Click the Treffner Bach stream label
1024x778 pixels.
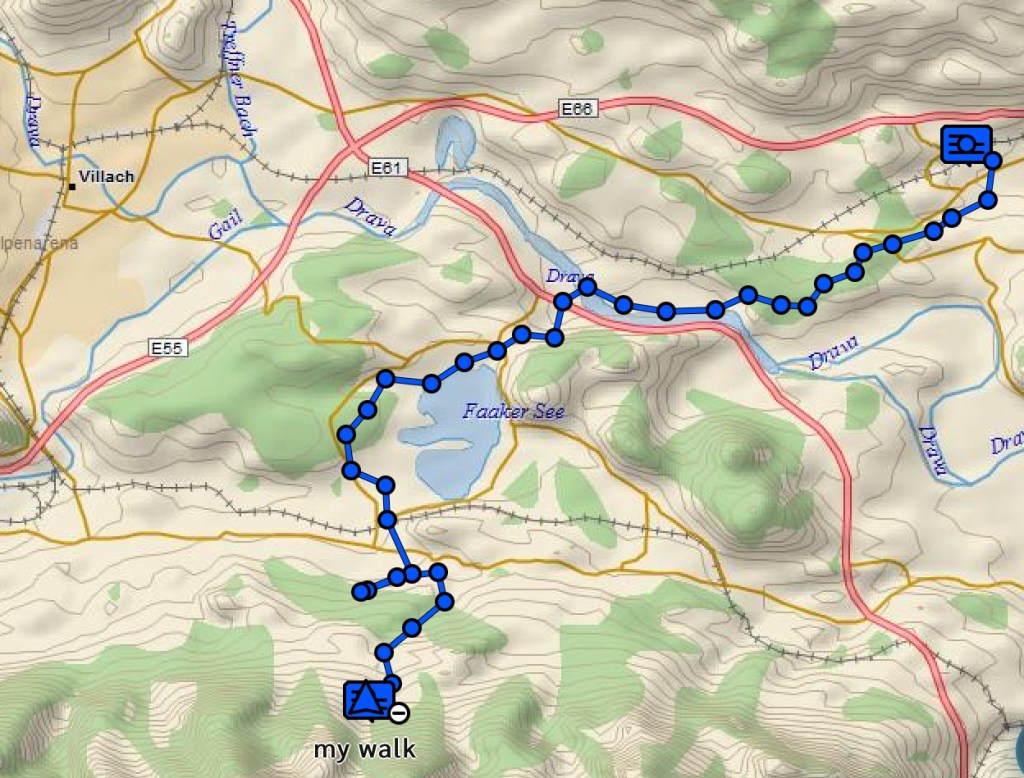click(236, 76)
